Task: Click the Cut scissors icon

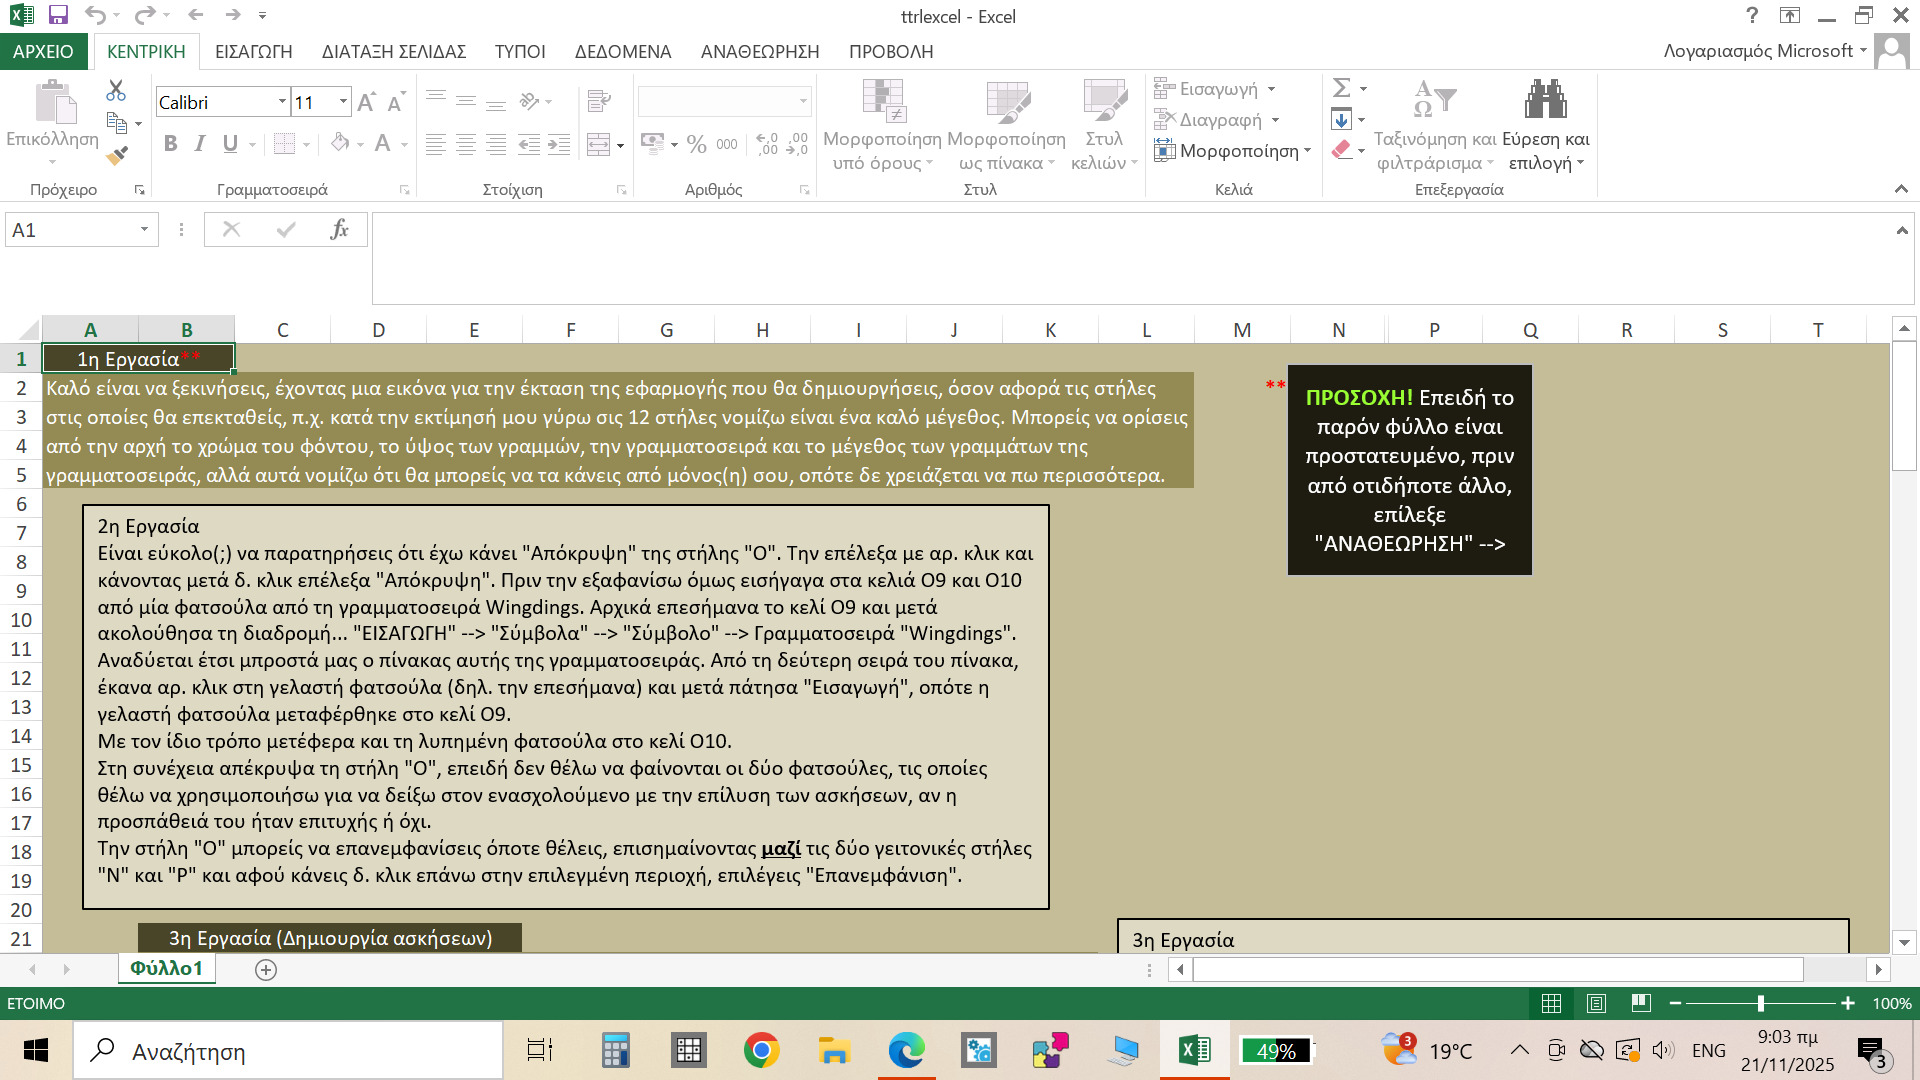Action: pos(116,90)
